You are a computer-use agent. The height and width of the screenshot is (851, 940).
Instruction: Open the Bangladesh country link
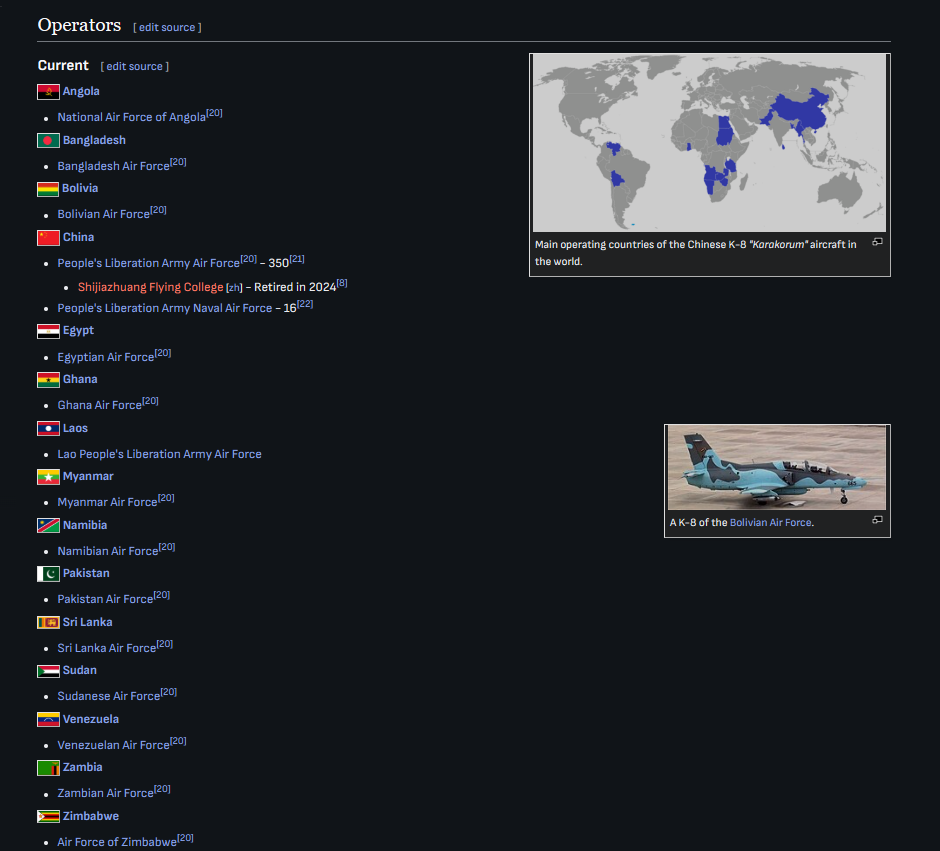pos(94,140)
